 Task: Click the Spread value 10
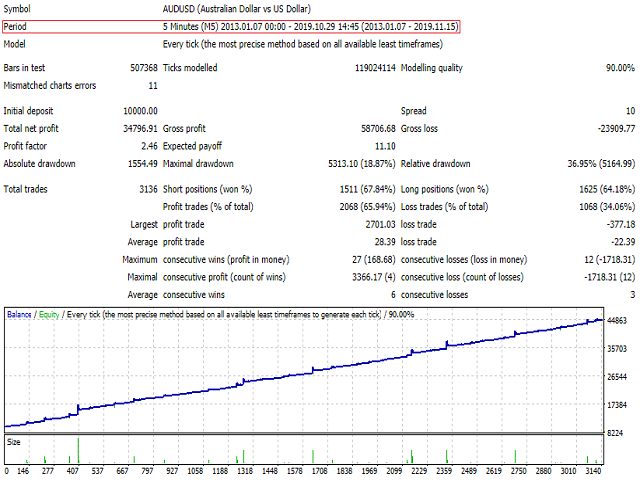pos(631,111)
